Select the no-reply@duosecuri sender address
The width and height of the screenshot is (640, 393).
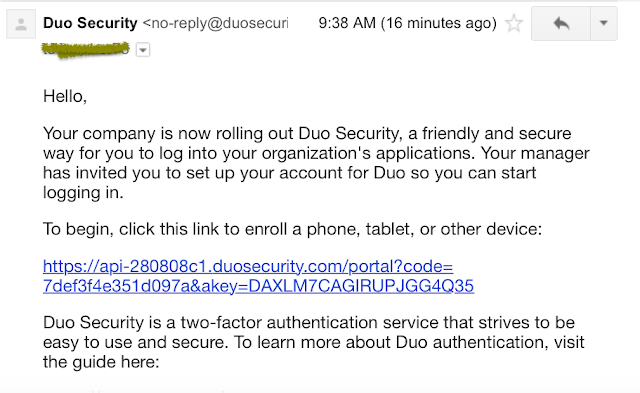[216, 23]
